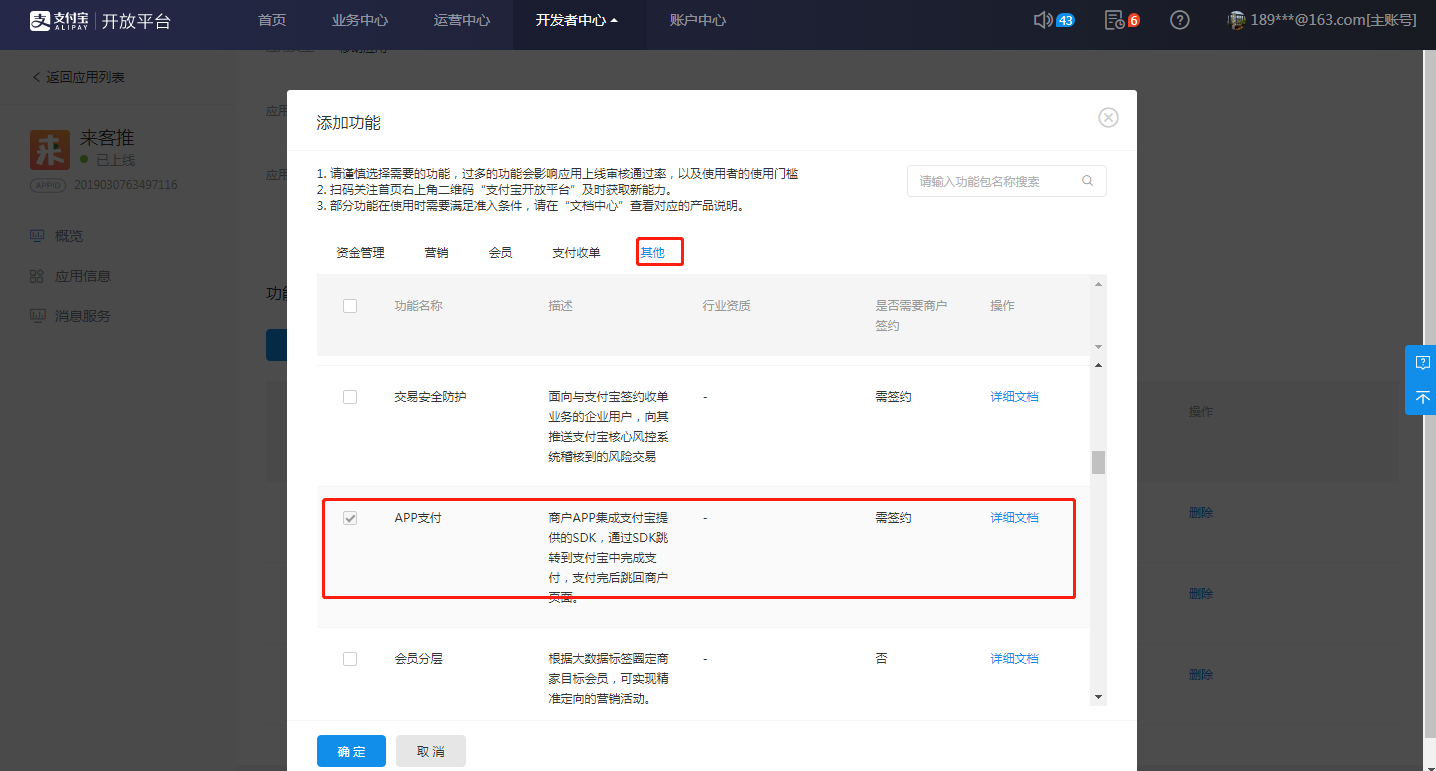Click the Alipay open platform logo

[x=100, y=20]
